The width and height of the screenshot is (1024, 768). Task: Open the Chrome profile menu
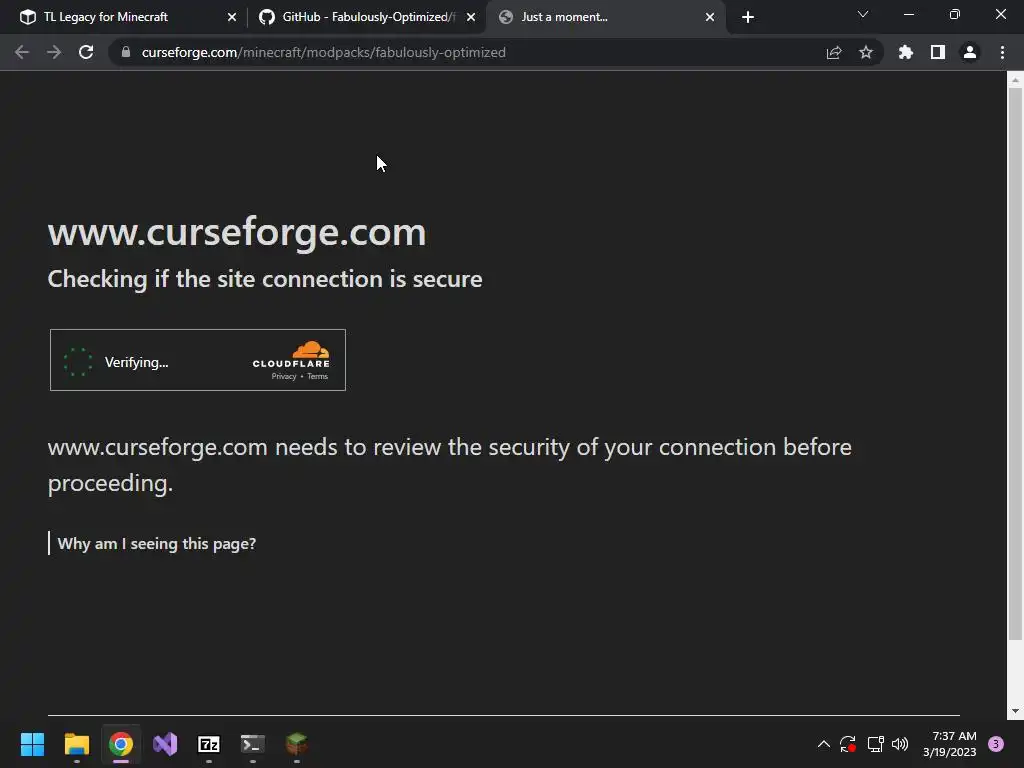(x=970, y=52)
